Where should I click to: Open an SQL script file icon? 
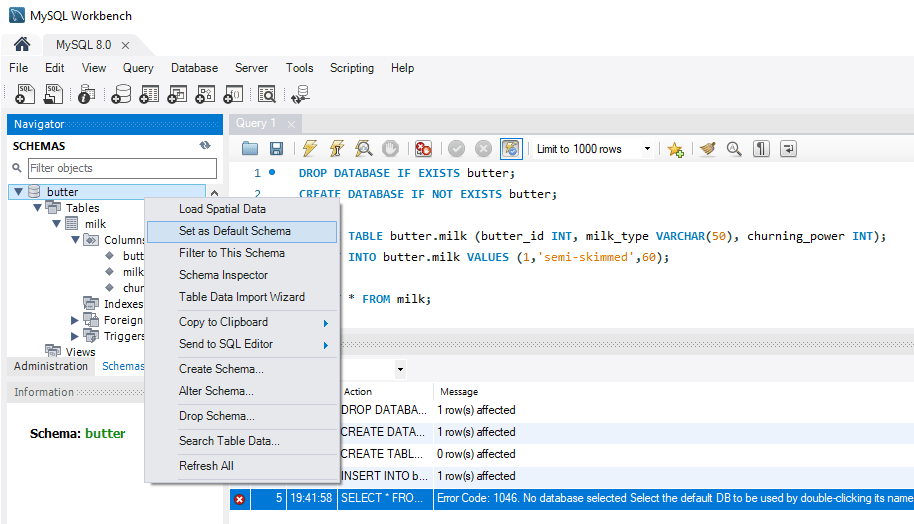coord(53,94)
